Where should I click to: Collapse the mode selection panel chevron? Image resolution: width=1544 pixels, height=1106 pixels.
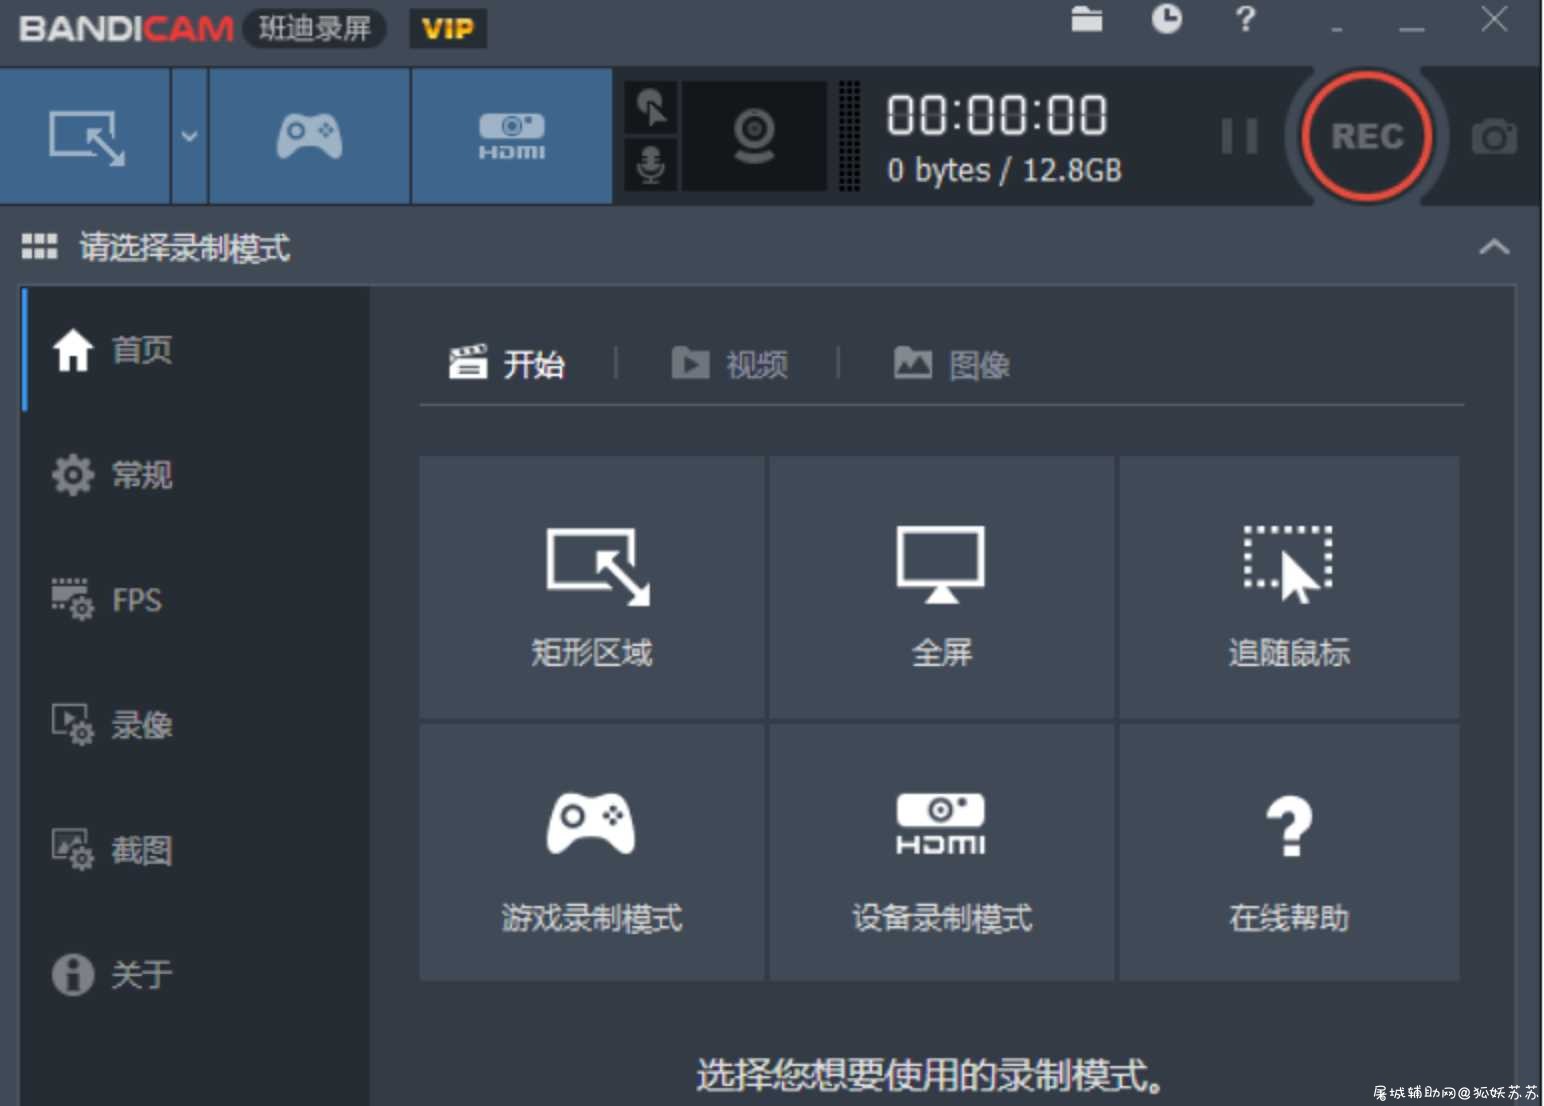[x=1494, y=247]
